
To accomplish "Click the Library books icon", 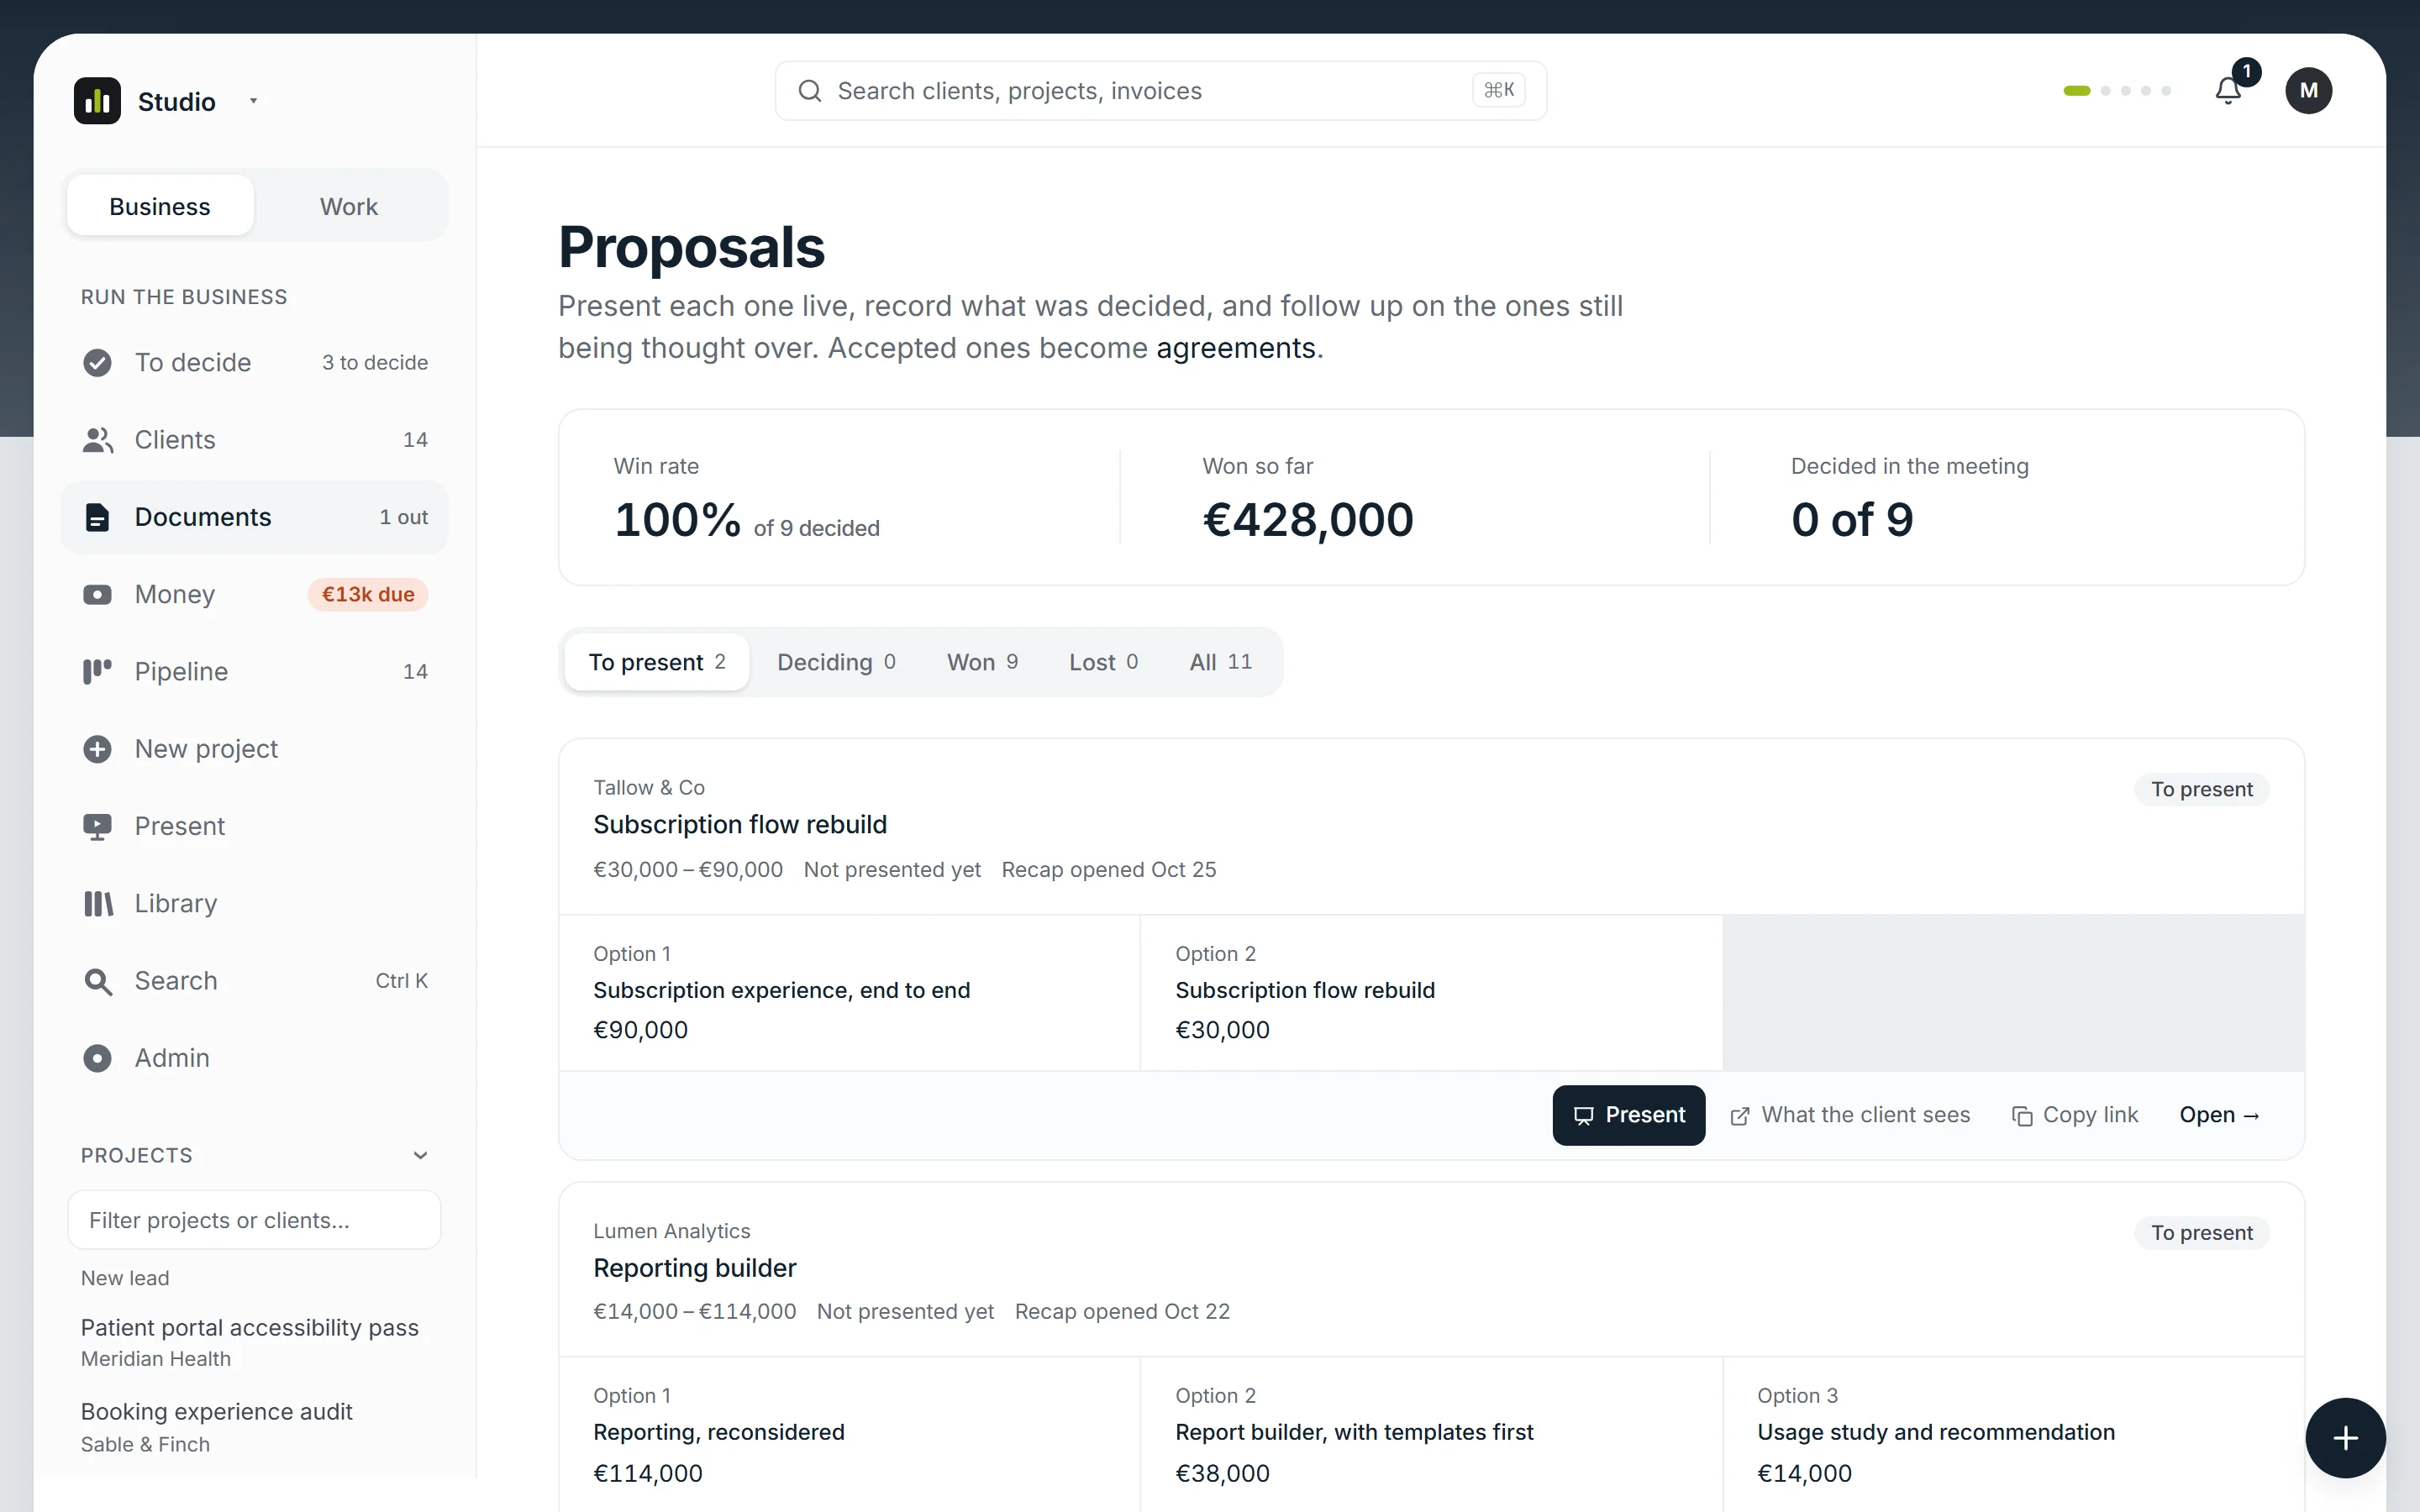I will click(x=97, y=904).
